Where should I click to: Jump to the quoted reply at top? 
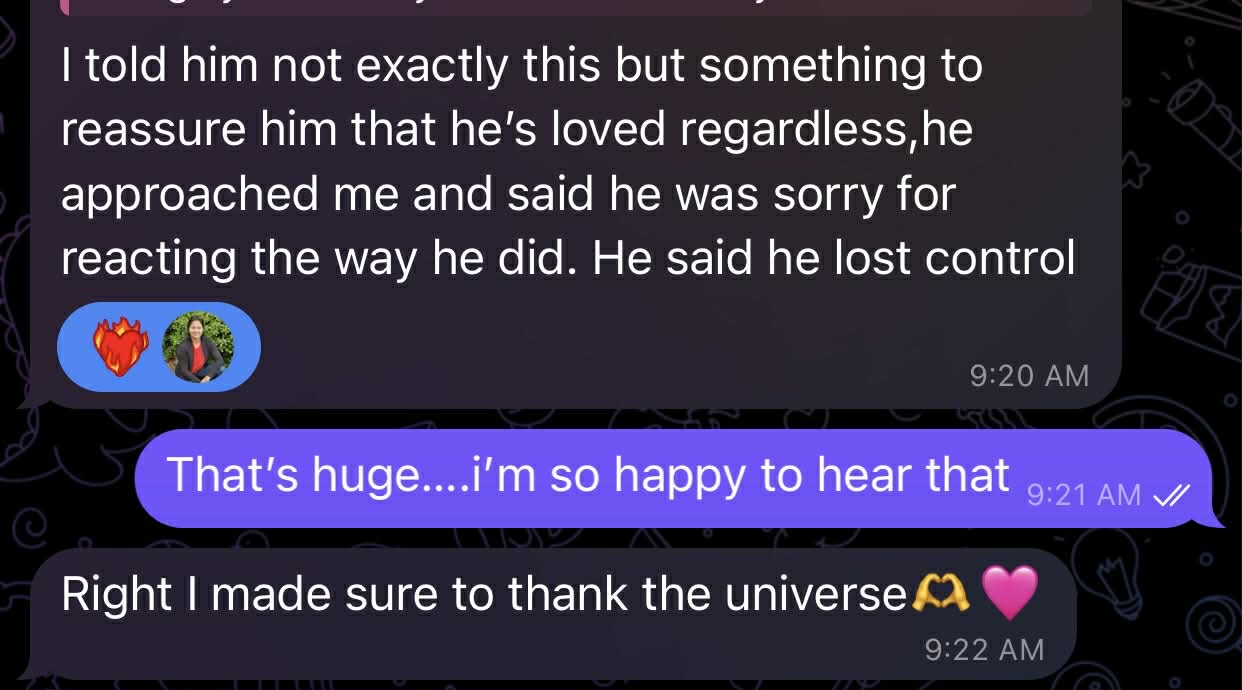[575, 6]
